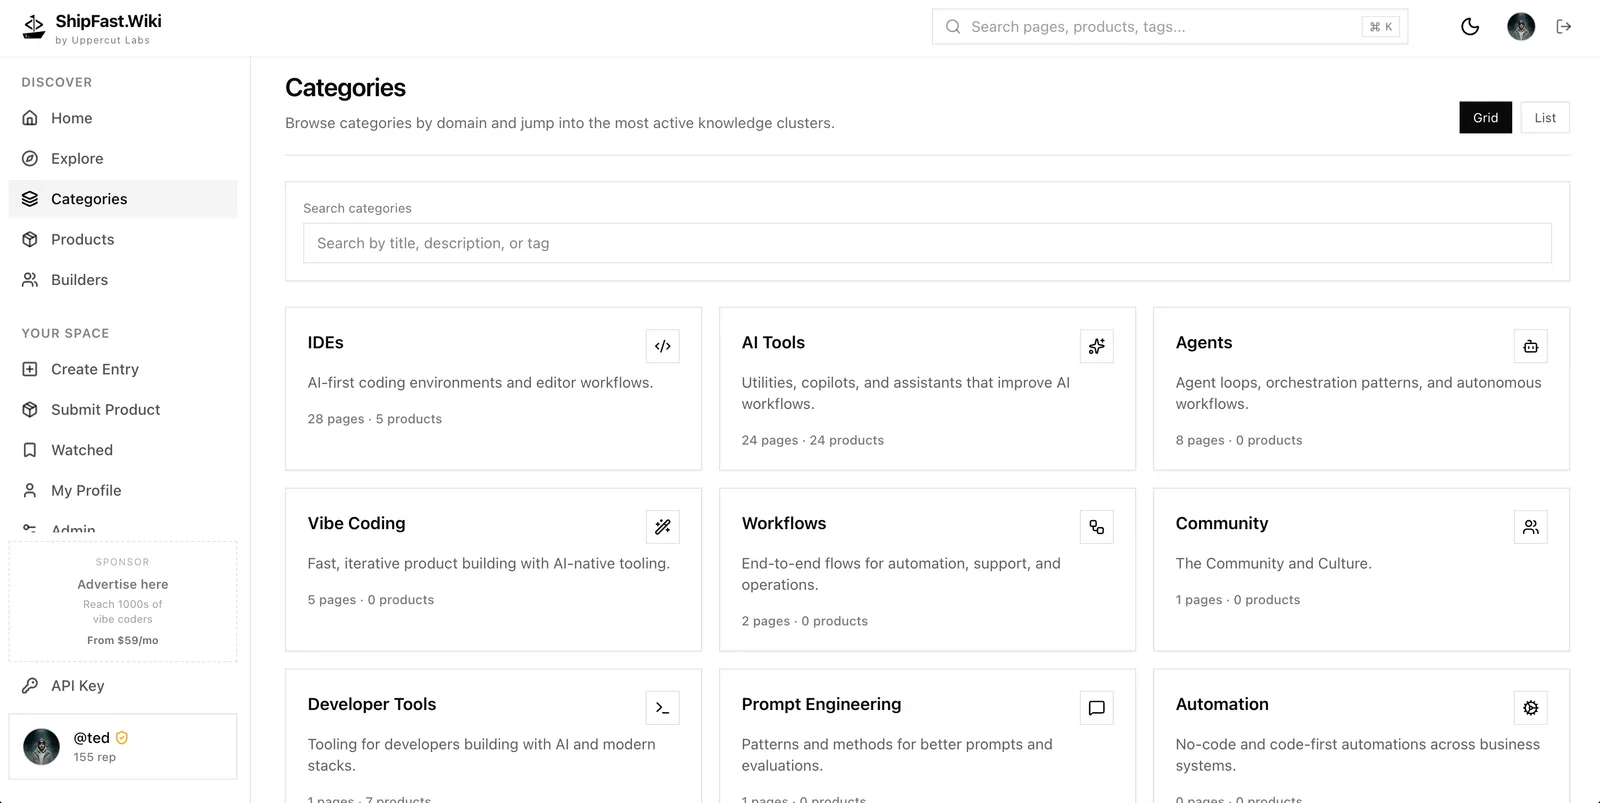Open the Workflows category title
The height and width of the screenshot is (803, 1600).
[784, 524]
